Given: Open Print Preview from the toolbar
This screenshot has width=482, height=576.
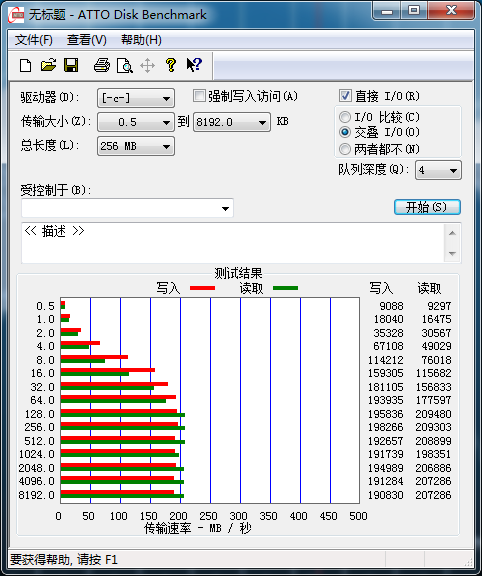Looking at the screenshot, I should (x=125, y=66).
